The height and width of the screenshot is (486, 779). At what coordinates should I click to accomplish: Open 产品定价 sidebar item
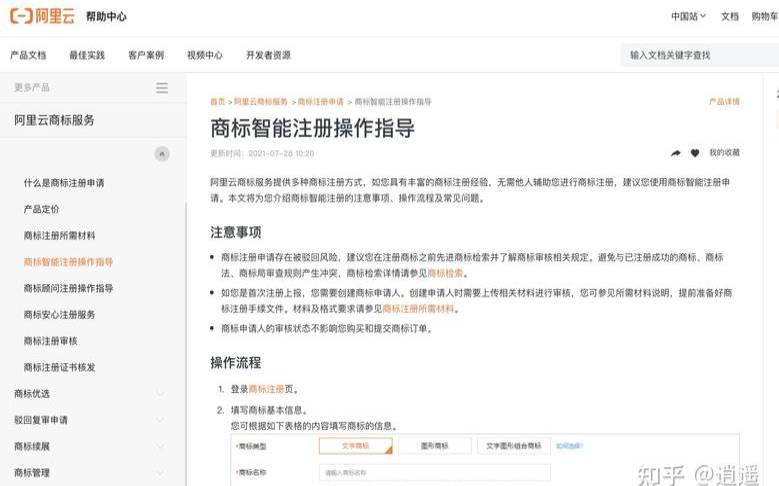click(x=41, y=209)
